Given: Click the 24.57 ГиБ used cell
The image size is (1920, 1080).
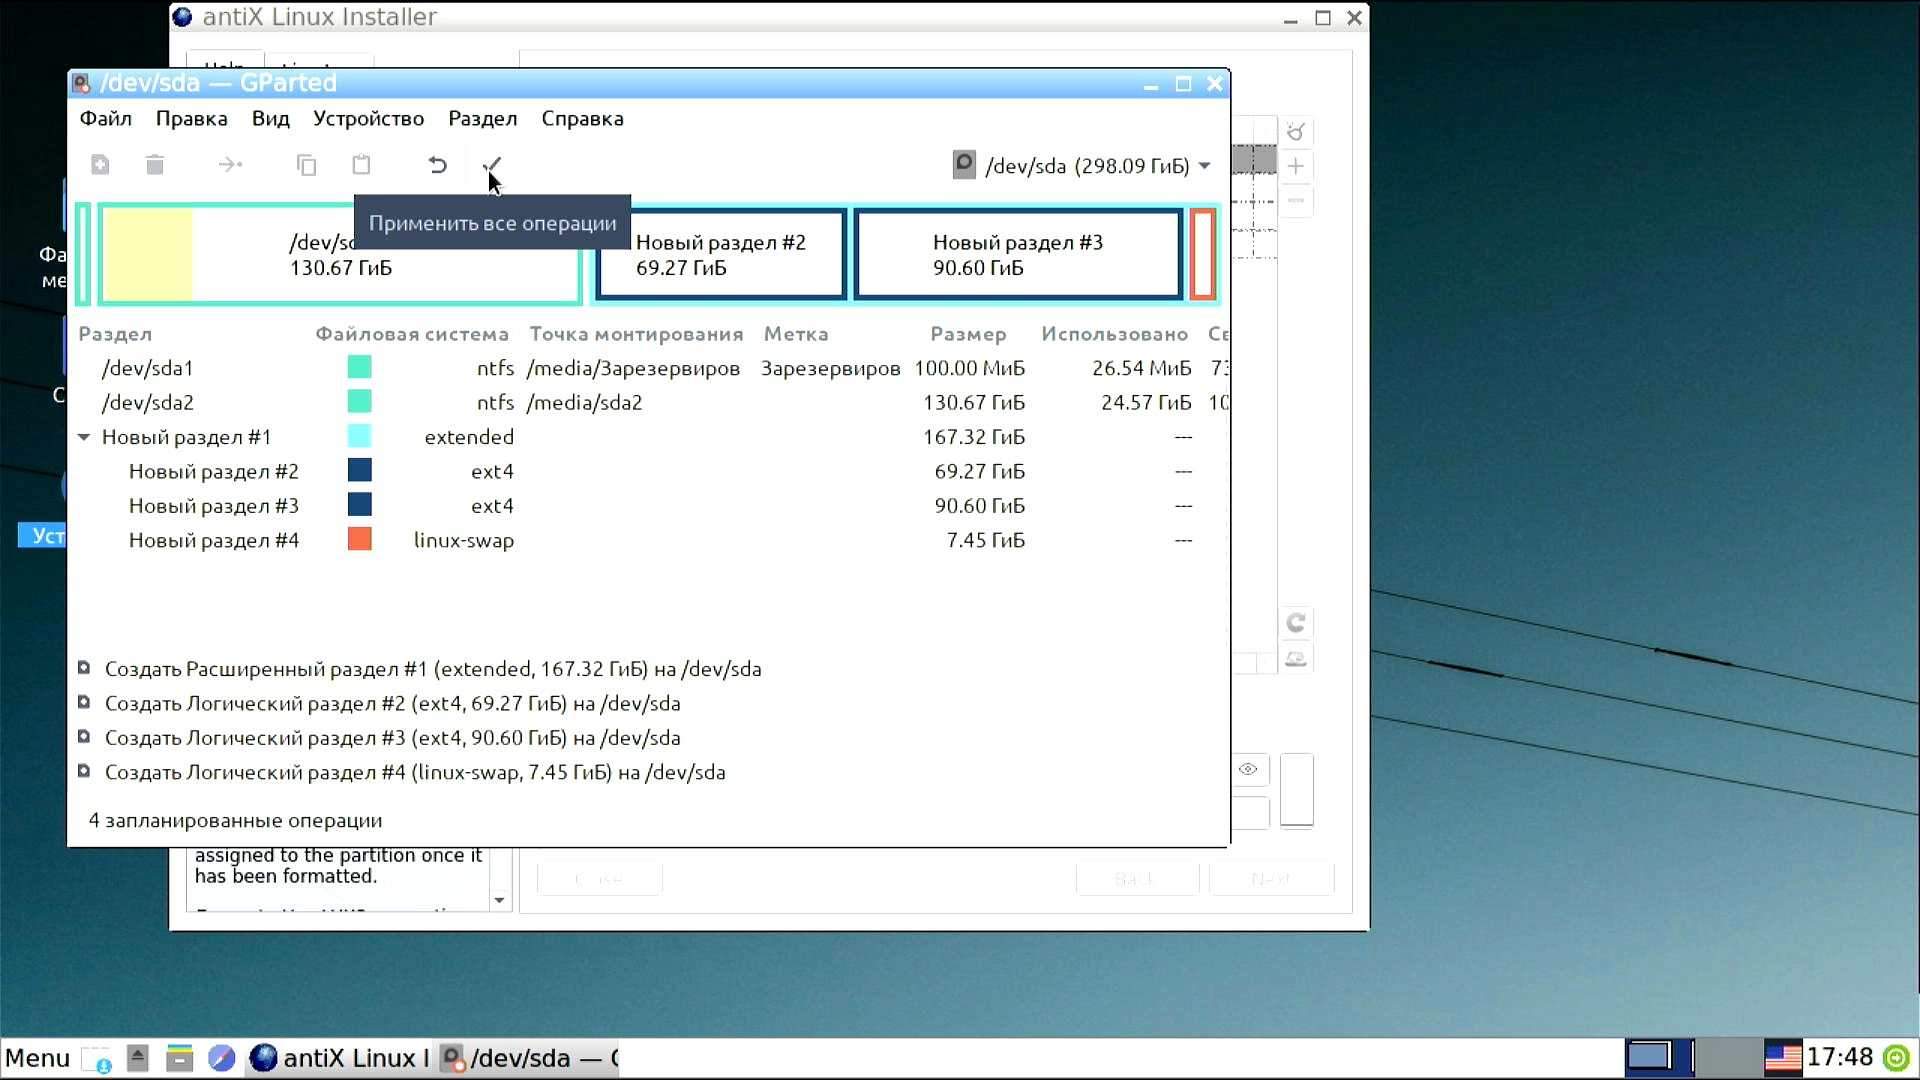Looking at the screenshot, I should [1146, 402].
